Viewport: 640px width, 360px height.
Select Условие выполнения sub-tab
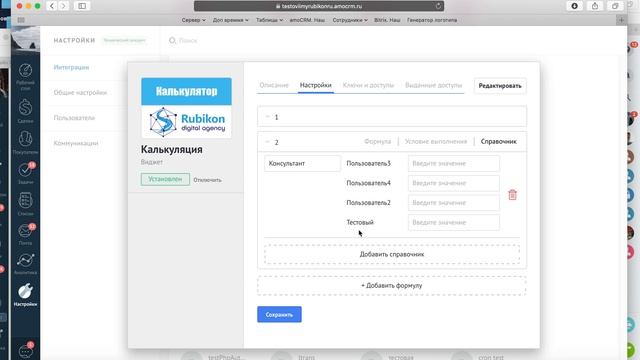436,142
